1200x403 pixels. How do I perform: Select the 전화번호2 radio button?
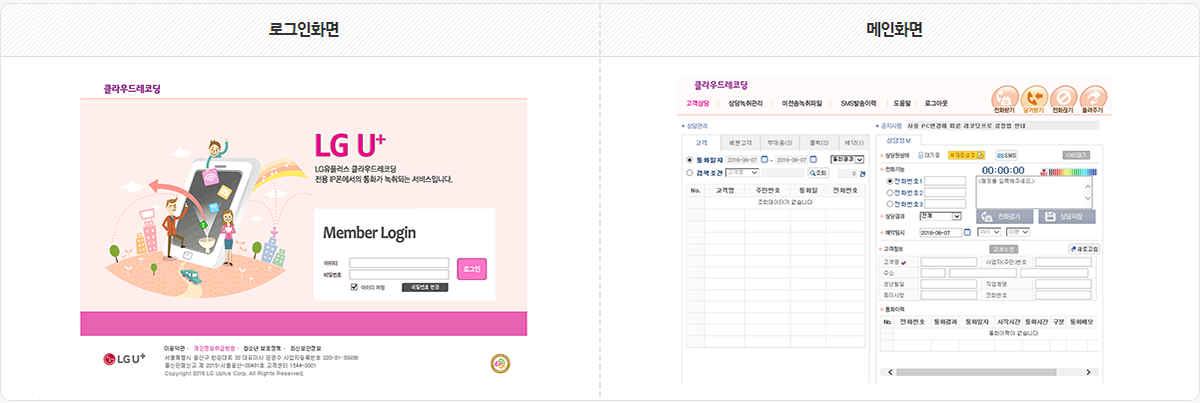891,192
